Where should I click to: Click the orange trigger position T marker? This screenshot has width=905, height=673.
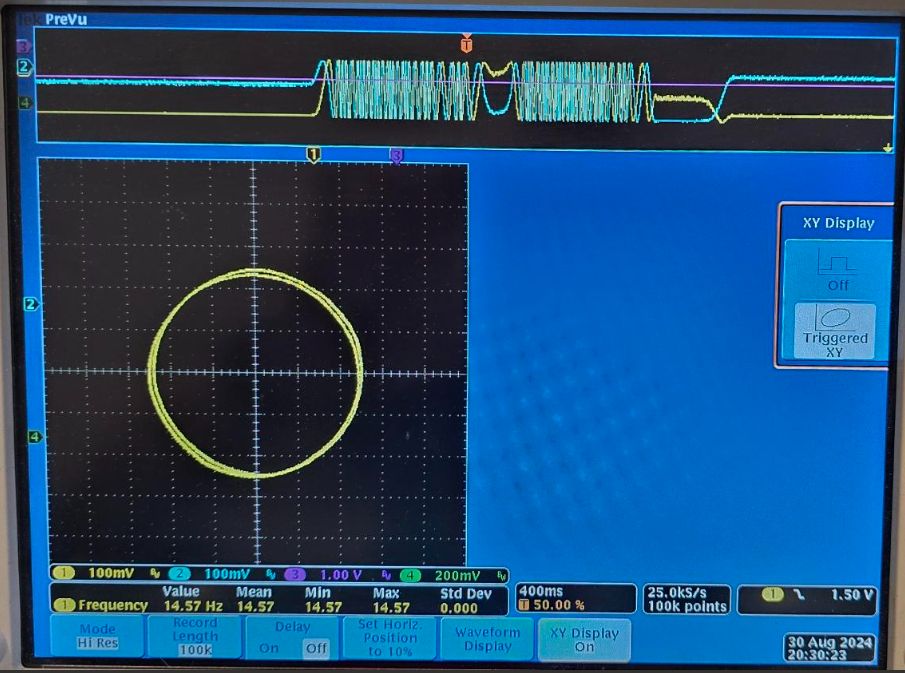point(466,44)
